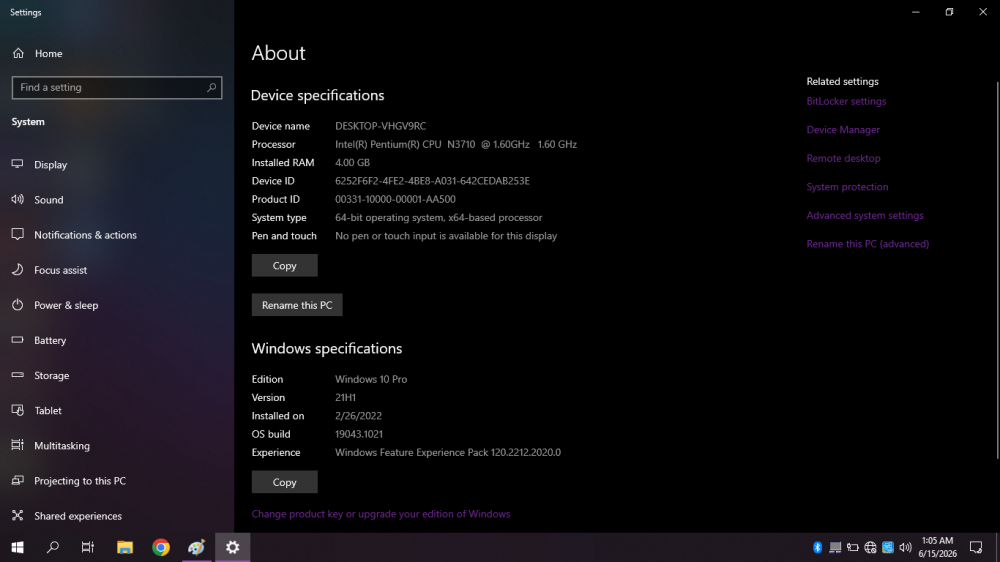Viewport: 1000px width, 562px height.
Task: Launch Google Chrome from the taskbar
Action: (161, 547)
